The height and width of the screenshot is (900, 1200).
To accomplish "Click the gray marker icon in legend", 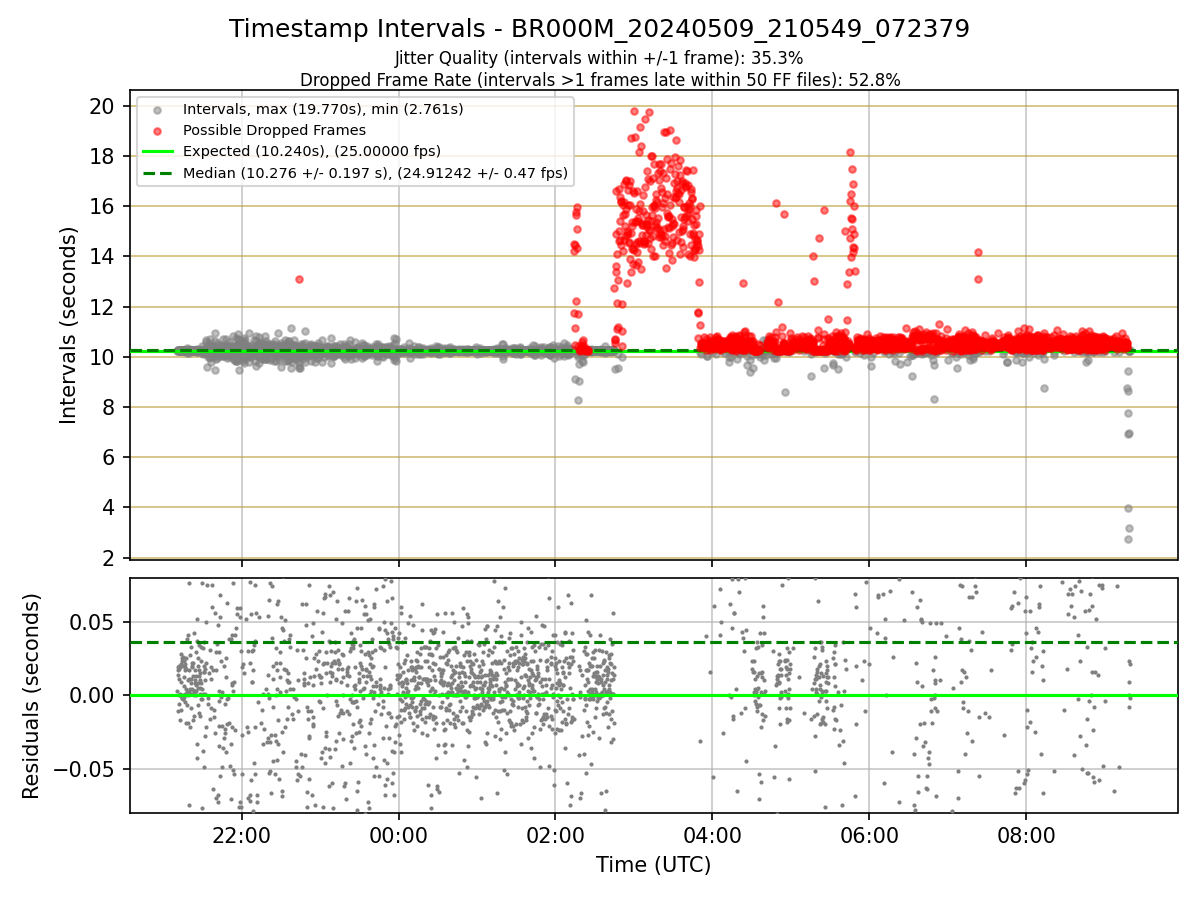I will tap(157, 108).
